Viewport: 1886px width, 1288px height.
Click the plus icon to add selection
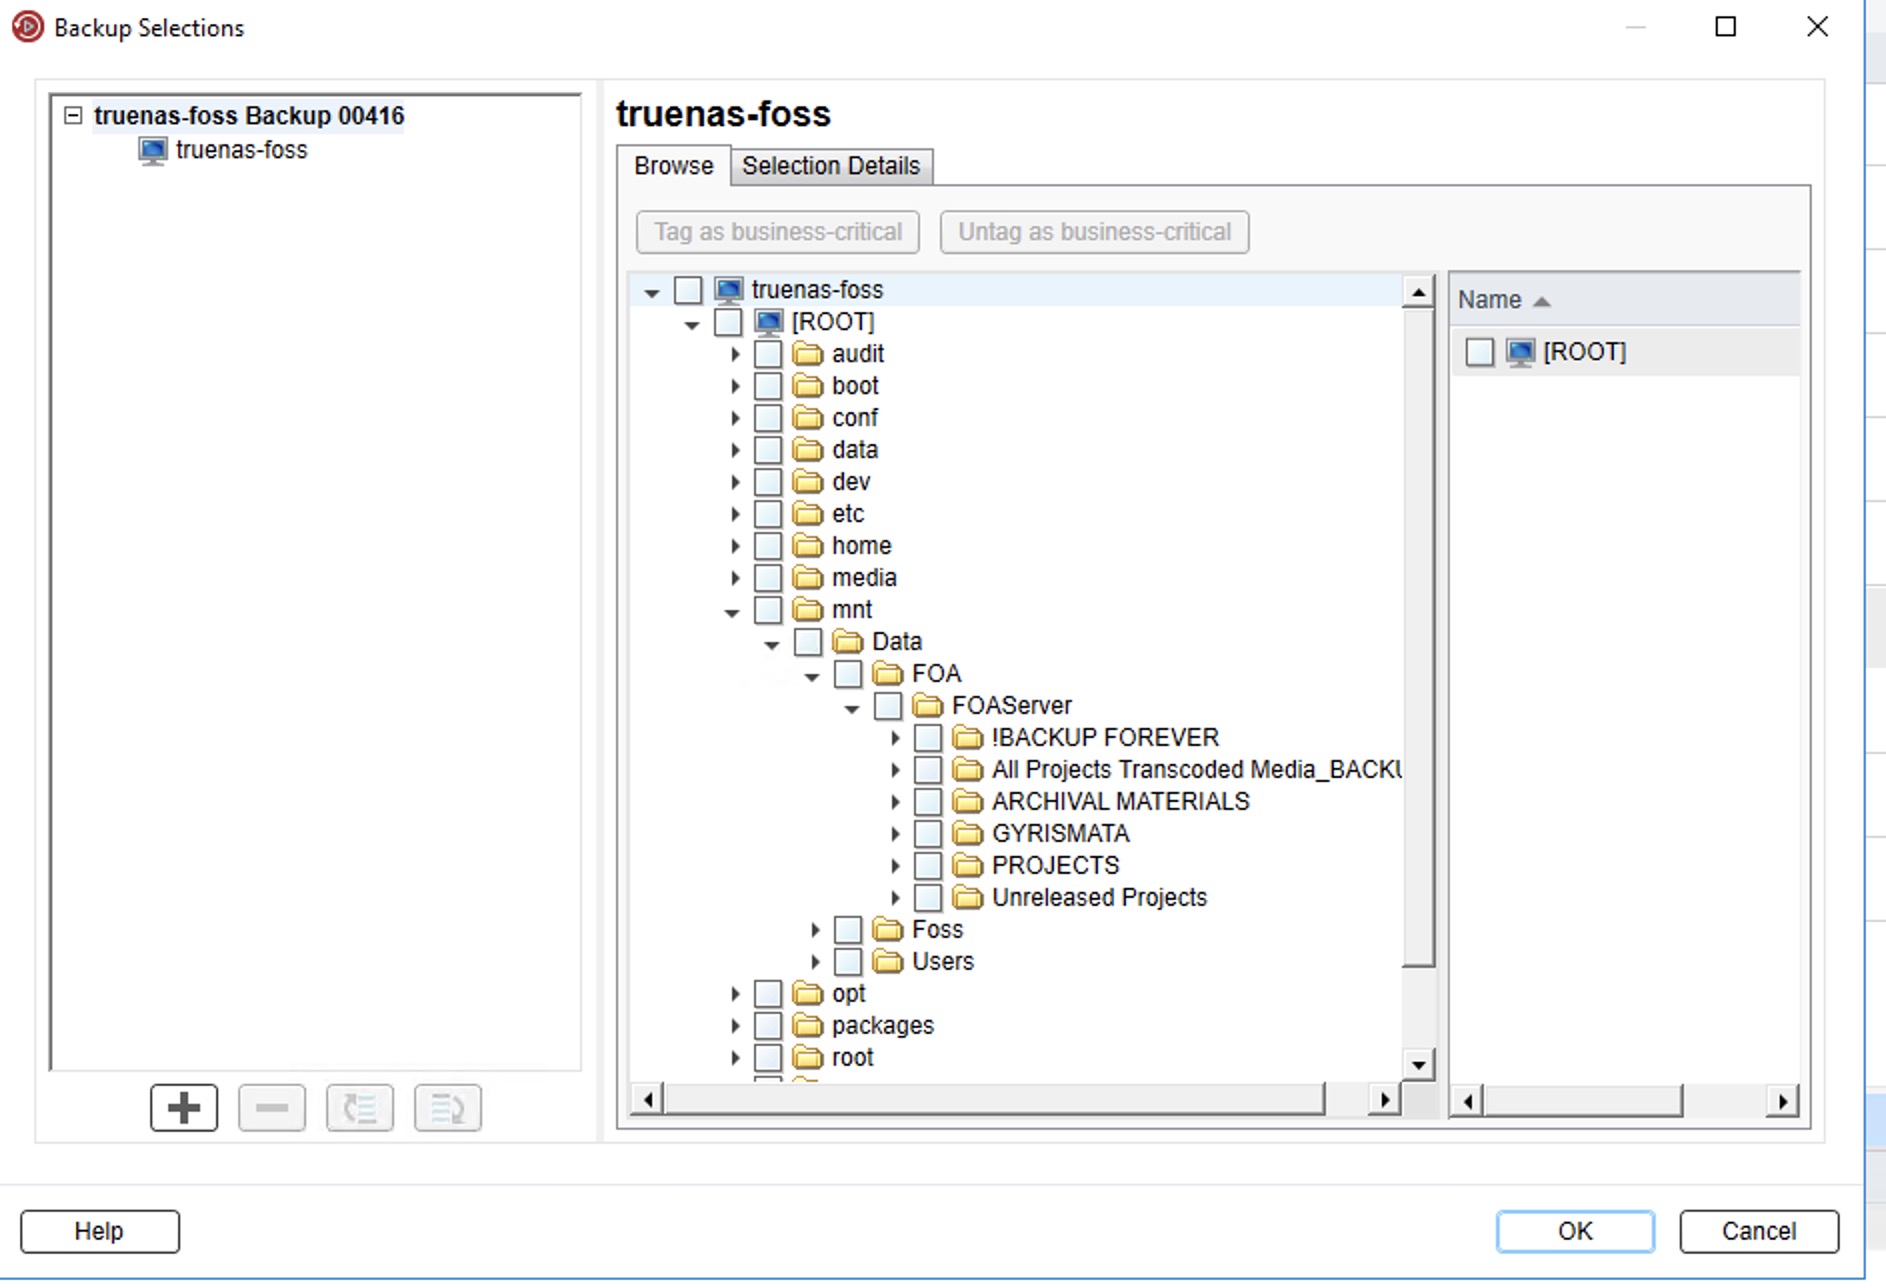tap(184, 1108)
